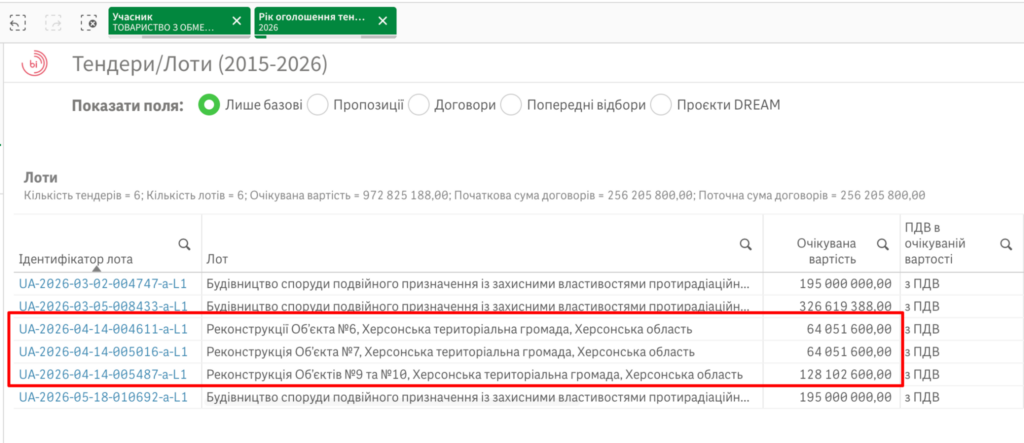The height and width of the screenshot is (443, 1024).
Task: Click the 128 102 600,00 value cell
Action: (831, 374)
